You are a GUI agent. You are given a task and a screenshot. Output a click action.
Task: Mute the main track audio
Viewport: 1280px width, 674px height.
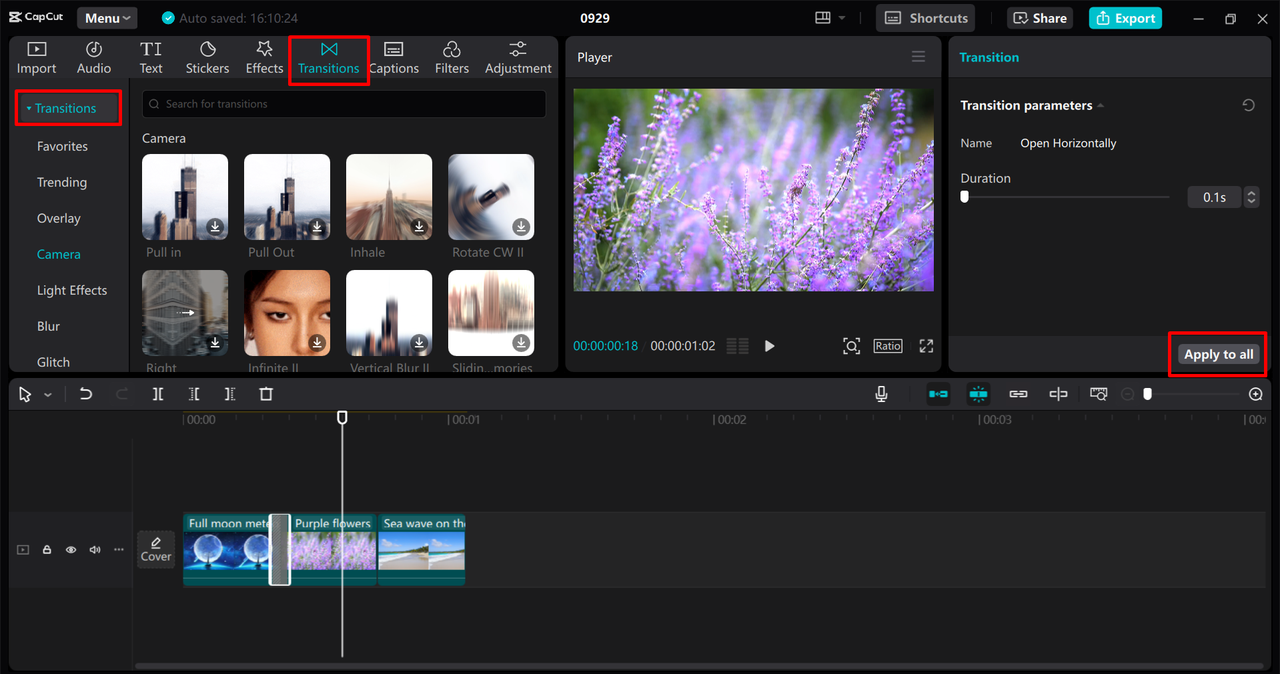95,550
